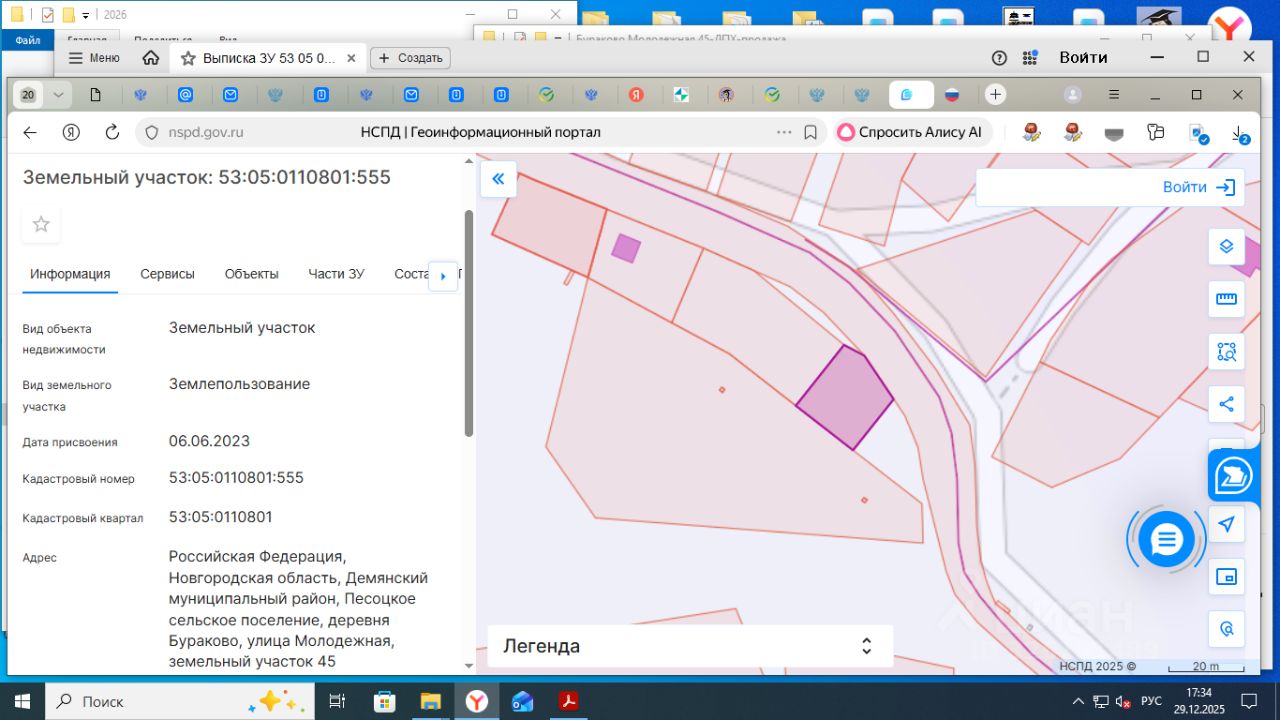Click Войти in the PDF viewer header
Image resolution: width=1280 pixels, height=720 pixels.
click(x=1084, y=58)
